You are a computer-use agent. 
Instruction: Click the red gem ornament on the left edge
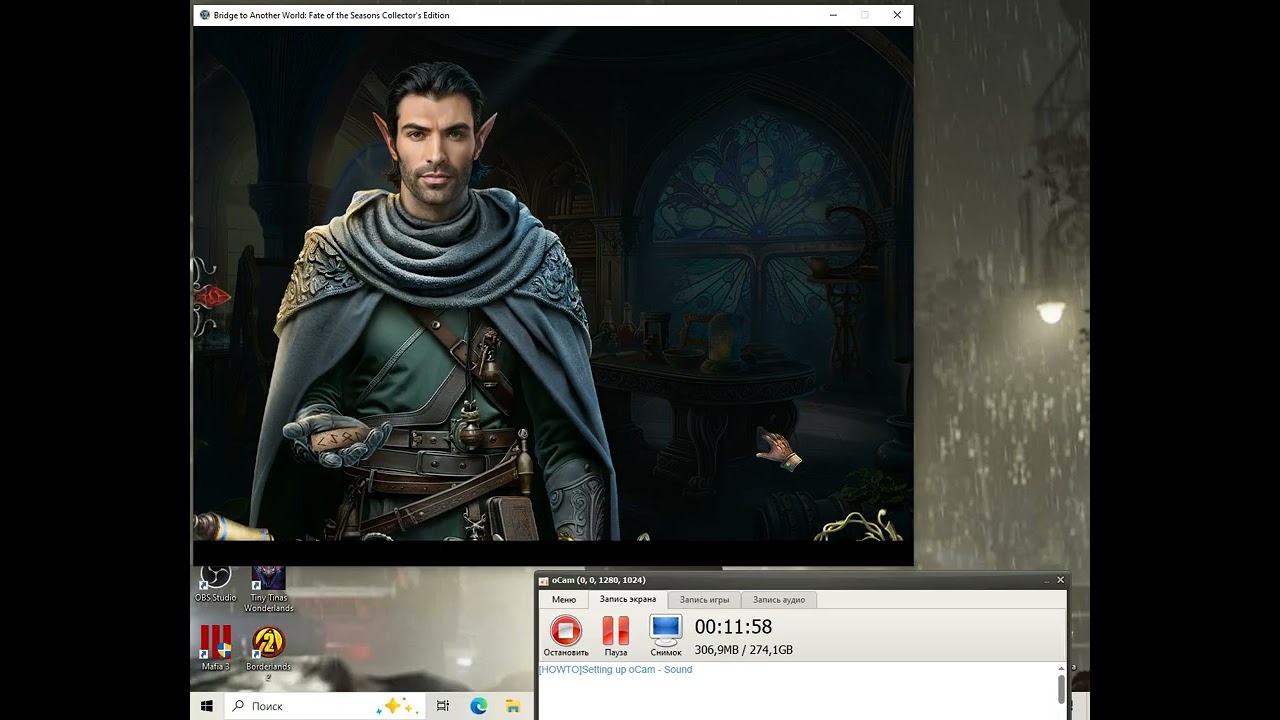pos(212,297)
